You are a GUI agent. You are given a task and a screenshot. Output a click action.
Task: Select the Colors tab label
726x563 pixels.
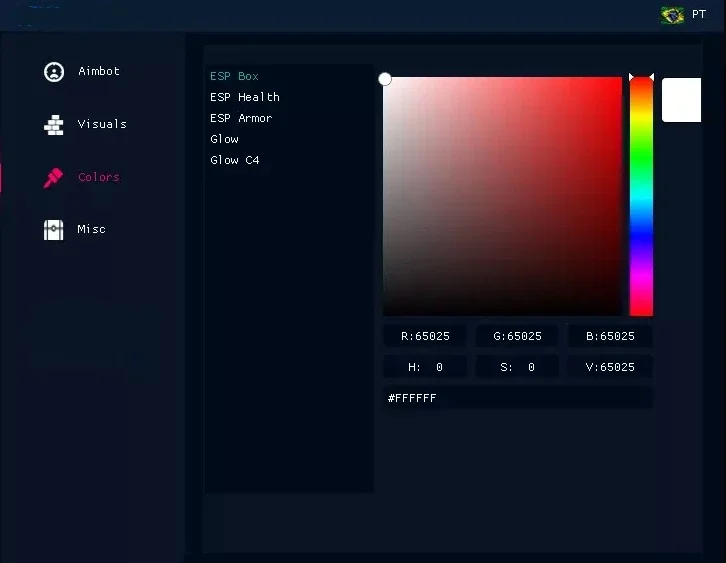point(99,177)
